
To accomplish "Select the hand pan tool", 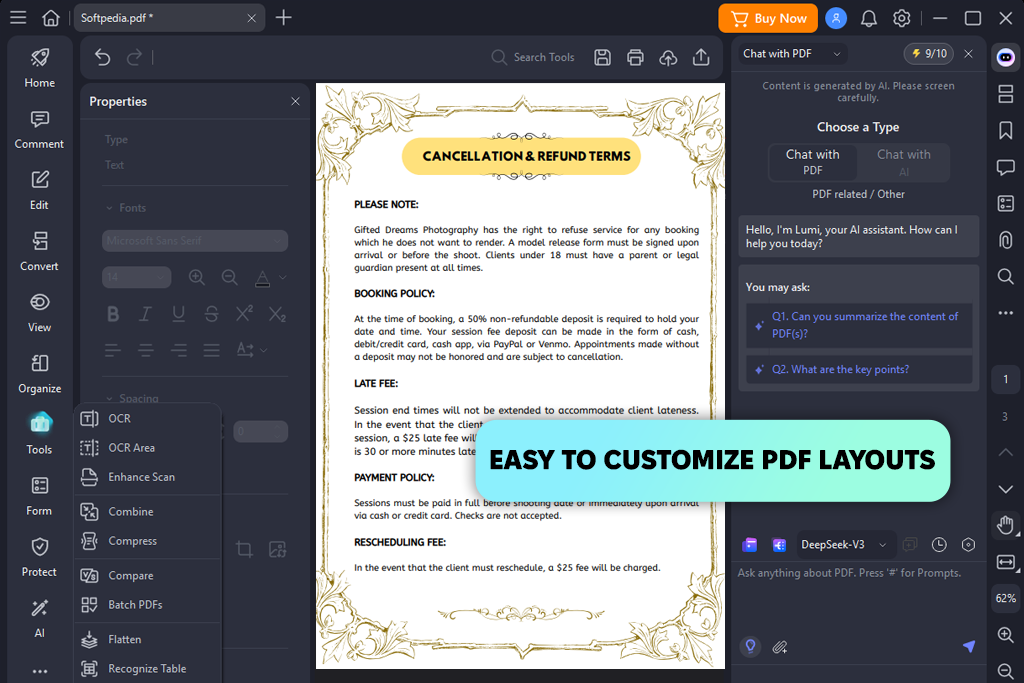I will pos(1006,524).
